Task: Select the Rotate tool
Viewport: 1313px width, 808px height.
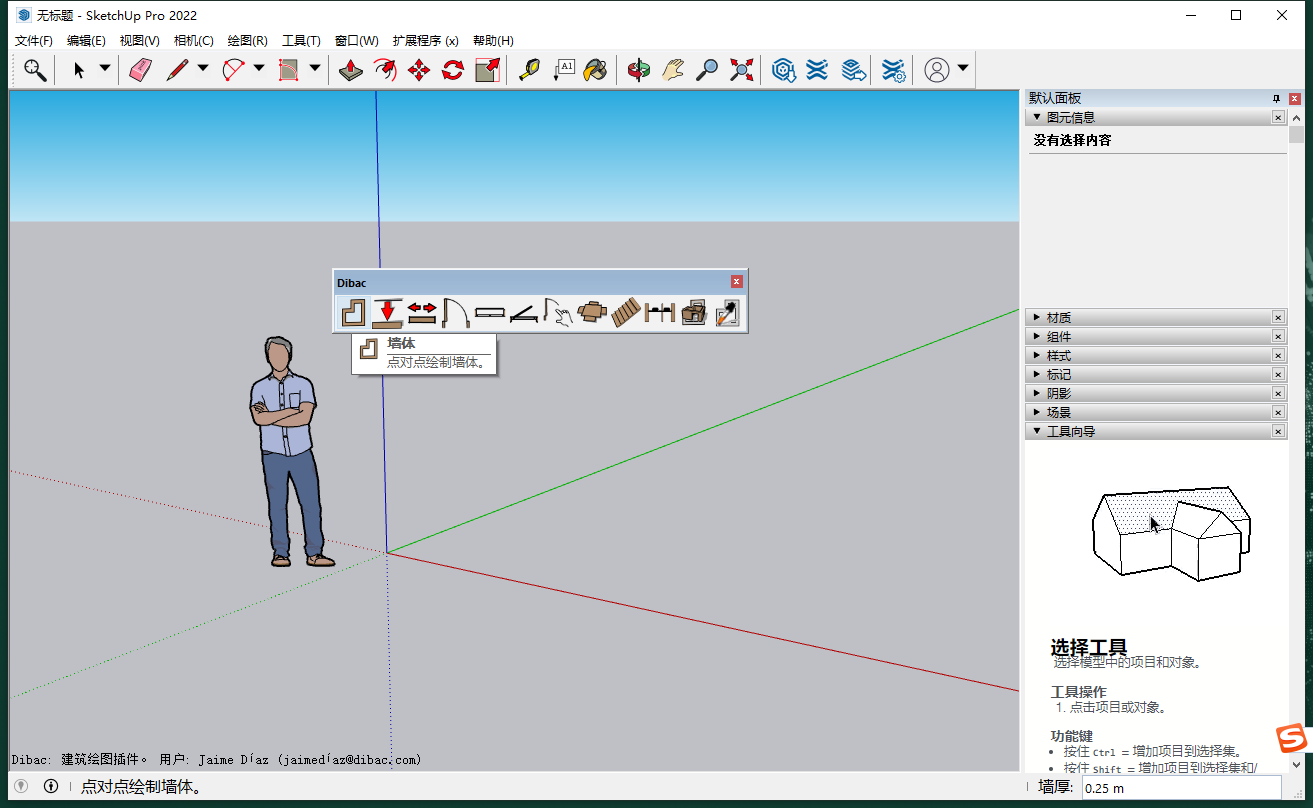Action: click(453, 70)
